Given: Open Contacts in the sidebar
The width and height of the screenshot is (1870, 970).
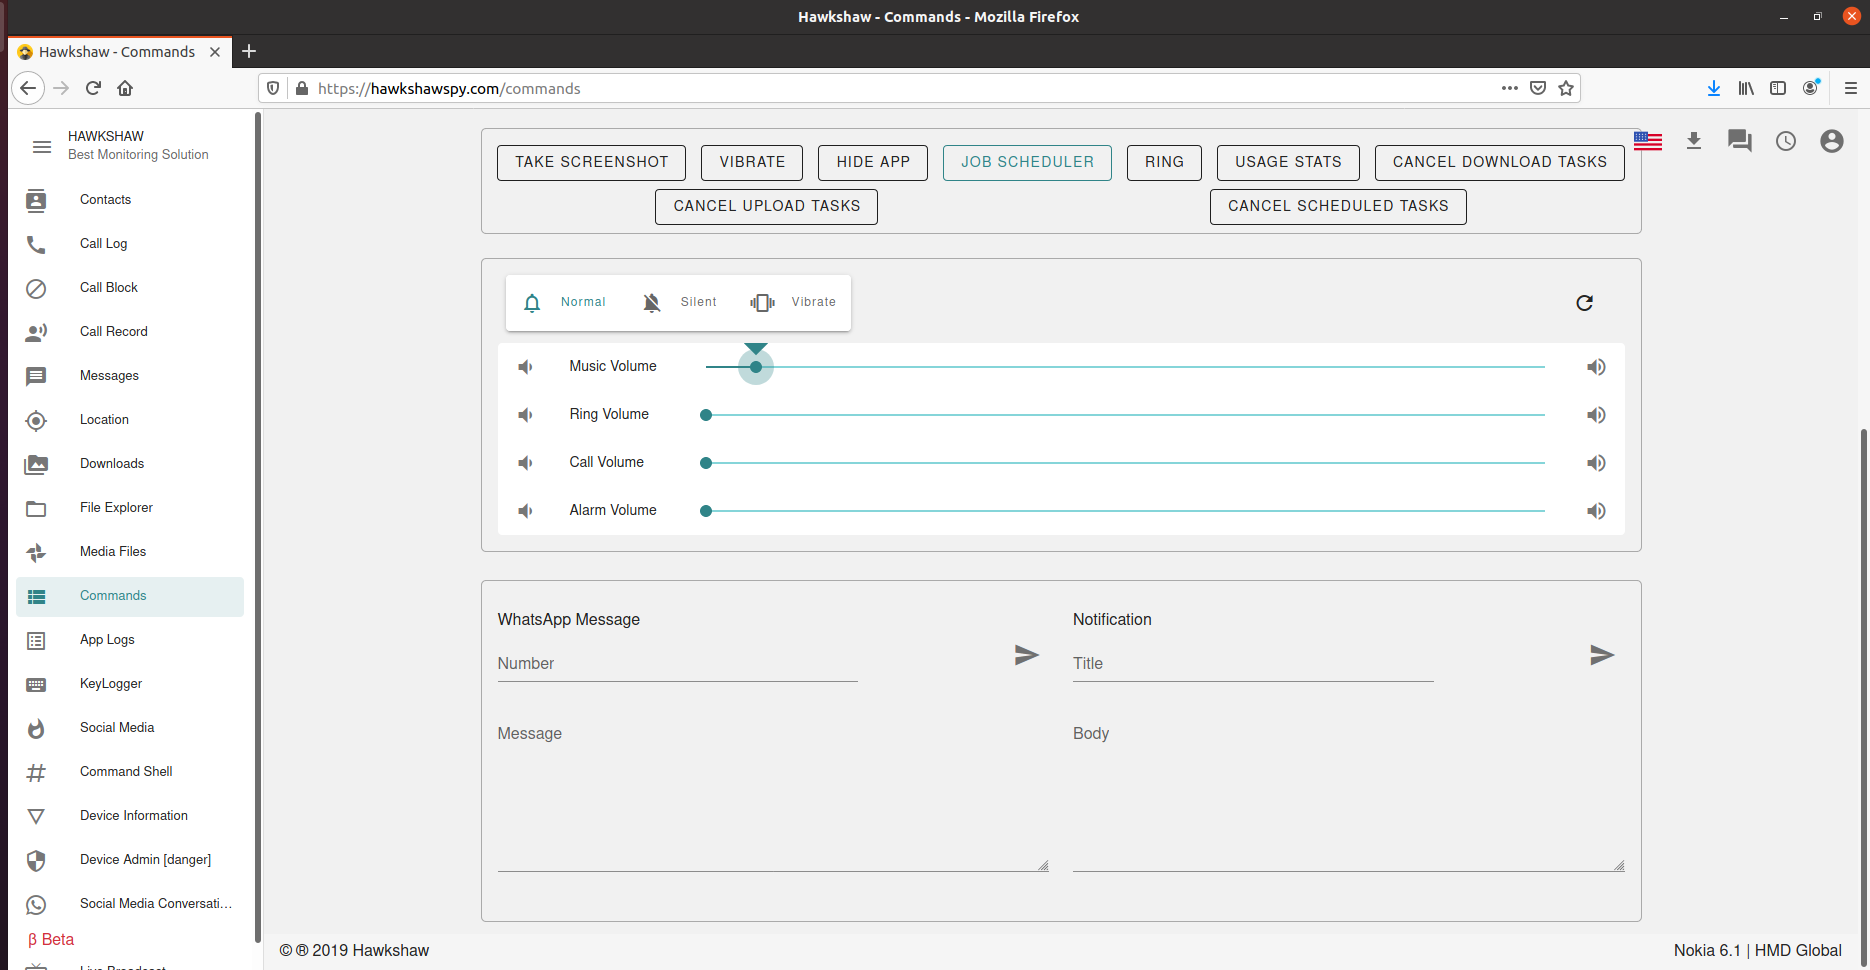Looking at the screenshot, I should tap(130, 200).
